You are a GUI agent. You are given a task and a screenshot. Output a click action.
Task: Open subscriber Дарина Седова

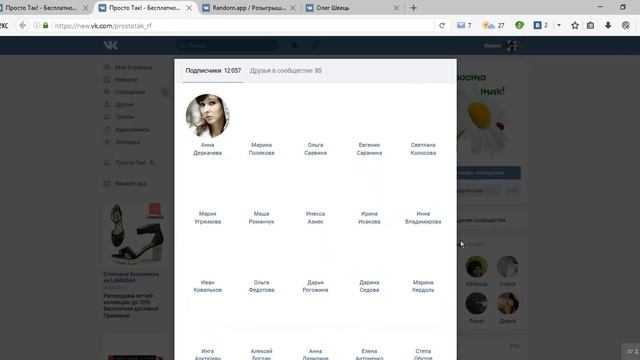coord(369,286)
